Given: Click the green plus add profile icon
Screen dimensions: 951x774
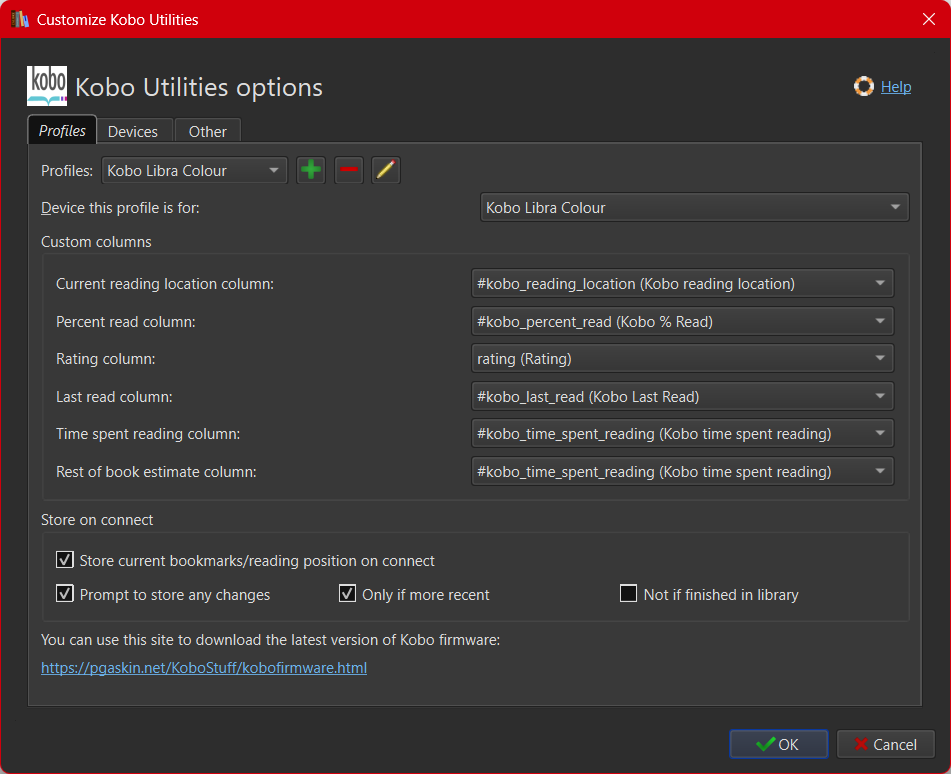Looking at the screenshot, I should (x=311, y=170).
